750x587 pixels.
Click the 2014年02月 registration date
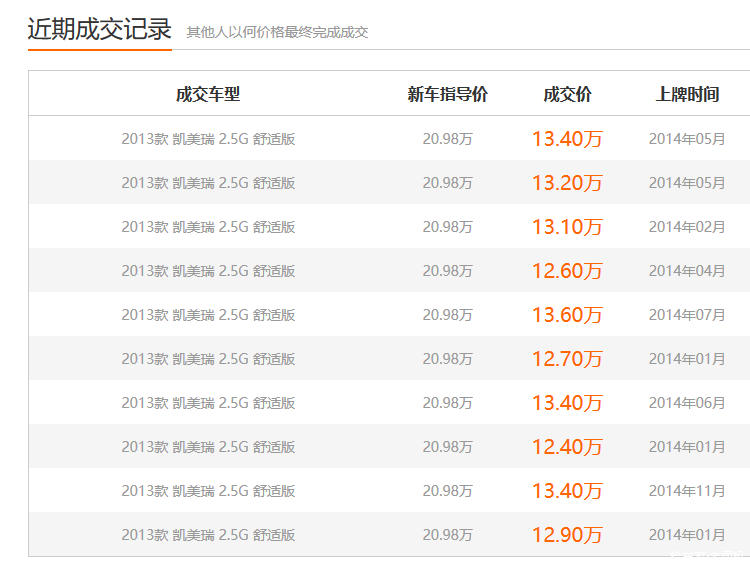[x=687, y=227]
